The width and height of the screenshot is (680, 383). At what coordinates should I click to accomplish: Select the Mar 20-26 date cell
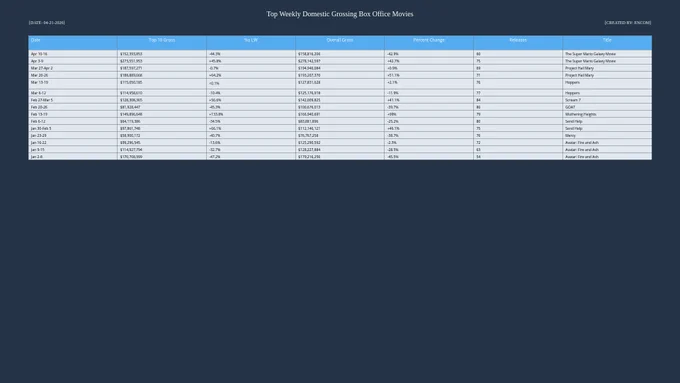click(73, 75)
